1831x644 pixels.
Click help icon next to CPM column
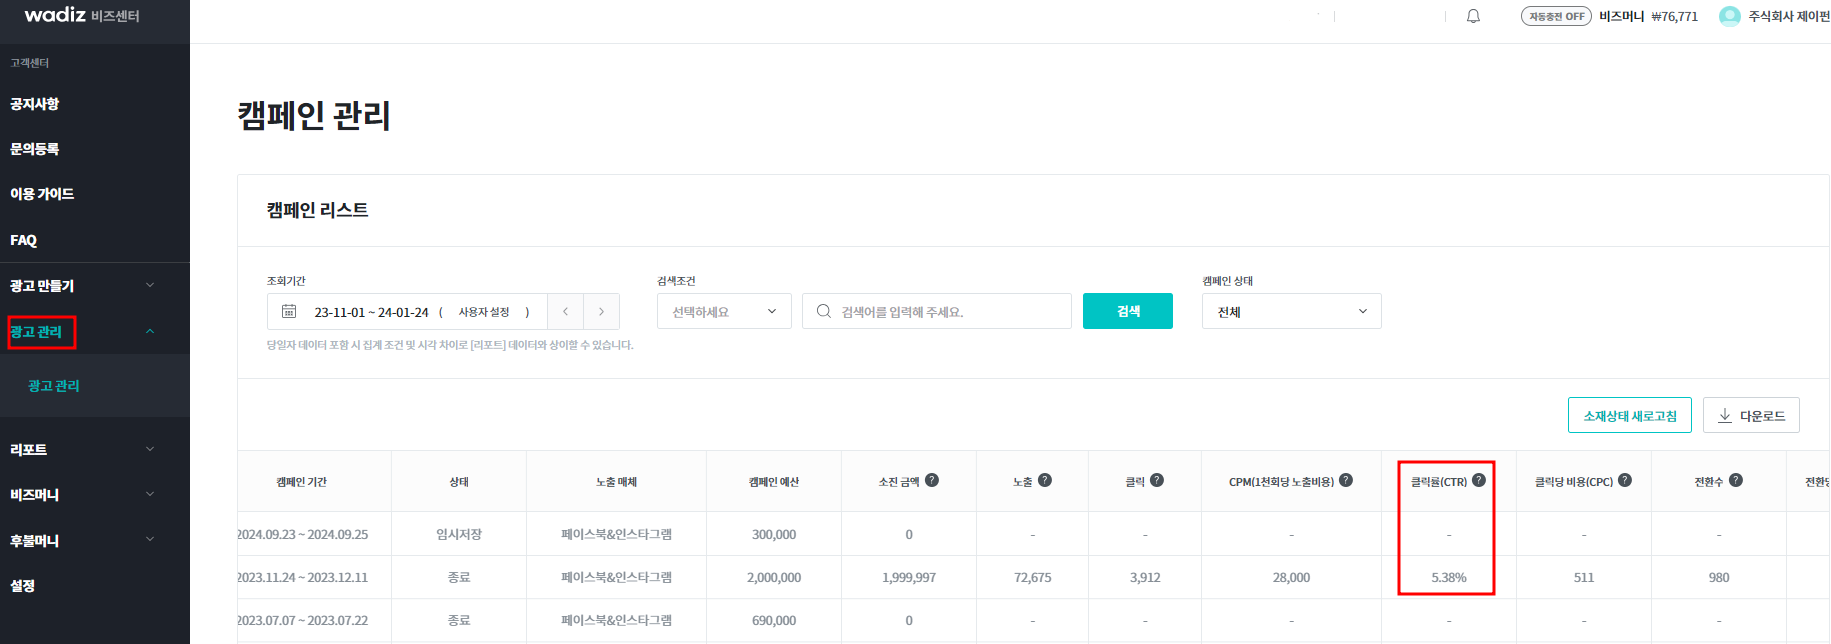pos(1346,480)
